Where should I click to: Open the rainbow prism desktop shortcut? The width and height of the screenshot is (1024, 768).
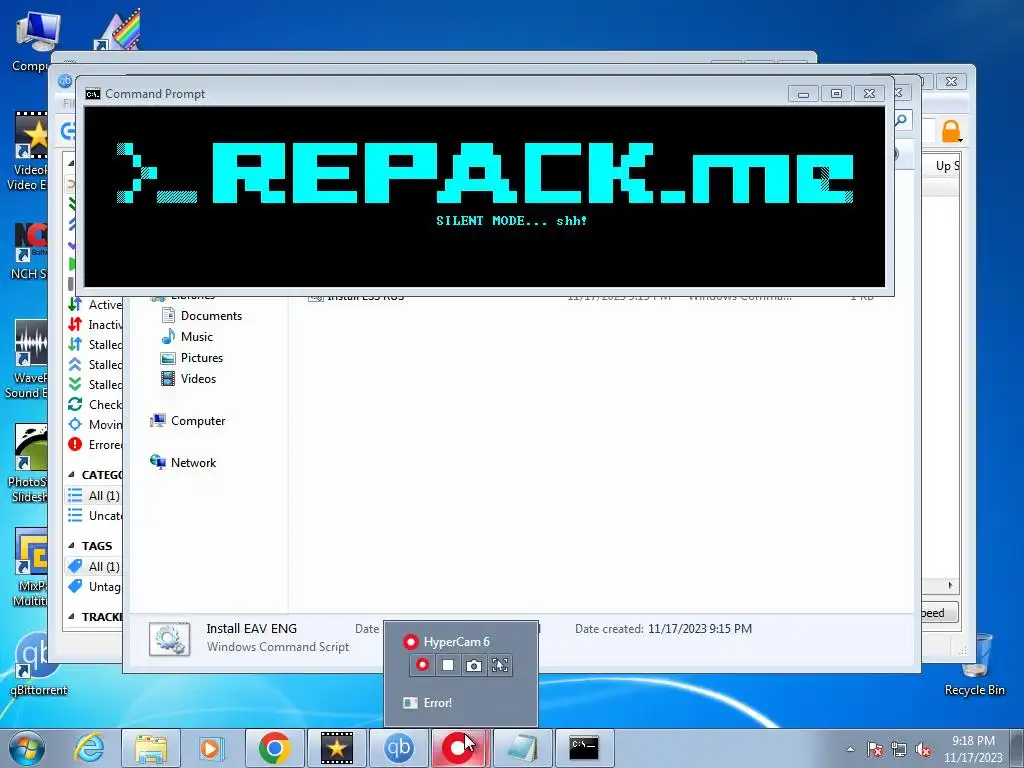[118, 30]
